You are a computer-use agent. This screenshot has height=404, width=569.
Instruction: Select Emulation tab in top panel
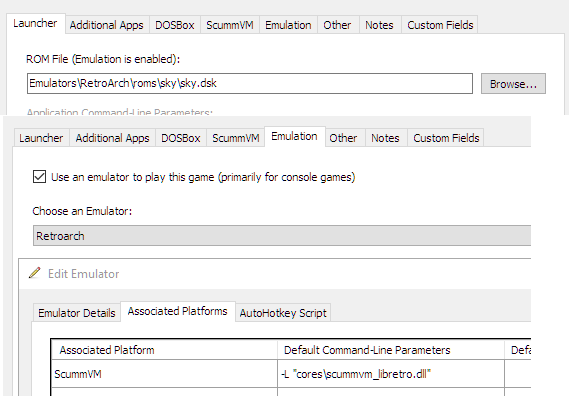288,25
